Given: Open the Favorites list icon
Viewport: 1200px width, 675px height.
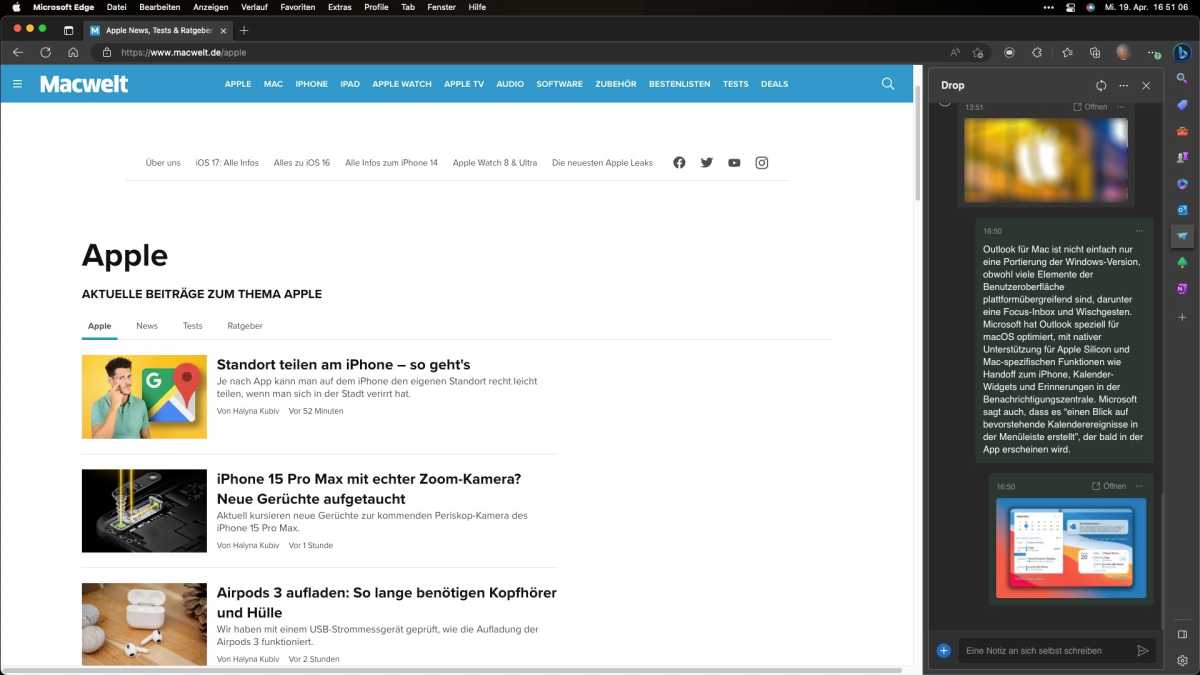Looking at the screenshot, I should [x=1067, y=52].
